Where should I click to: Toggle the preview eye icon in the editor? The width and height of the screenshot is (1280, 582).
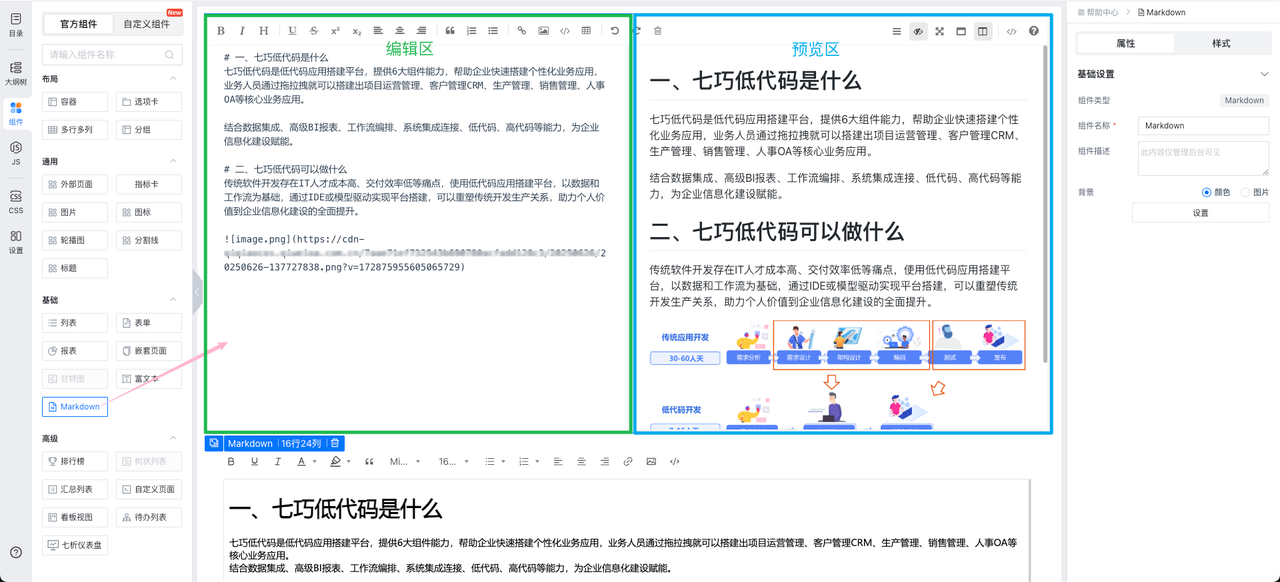coord(918,31)
